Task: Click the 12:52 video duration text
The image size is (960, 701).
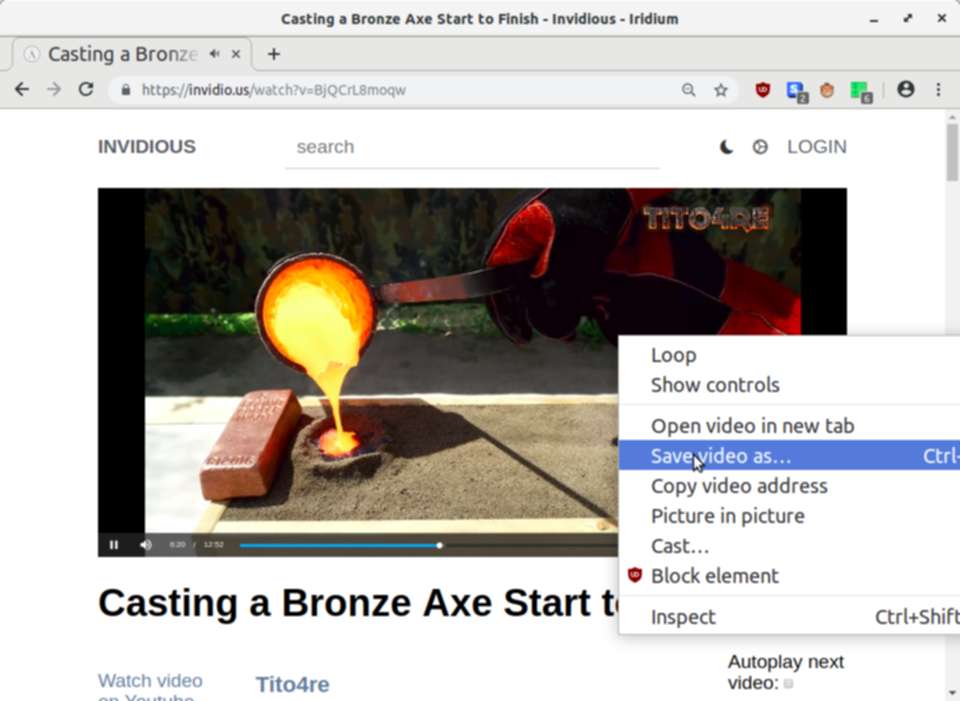Action: click(x=214, y=544)
